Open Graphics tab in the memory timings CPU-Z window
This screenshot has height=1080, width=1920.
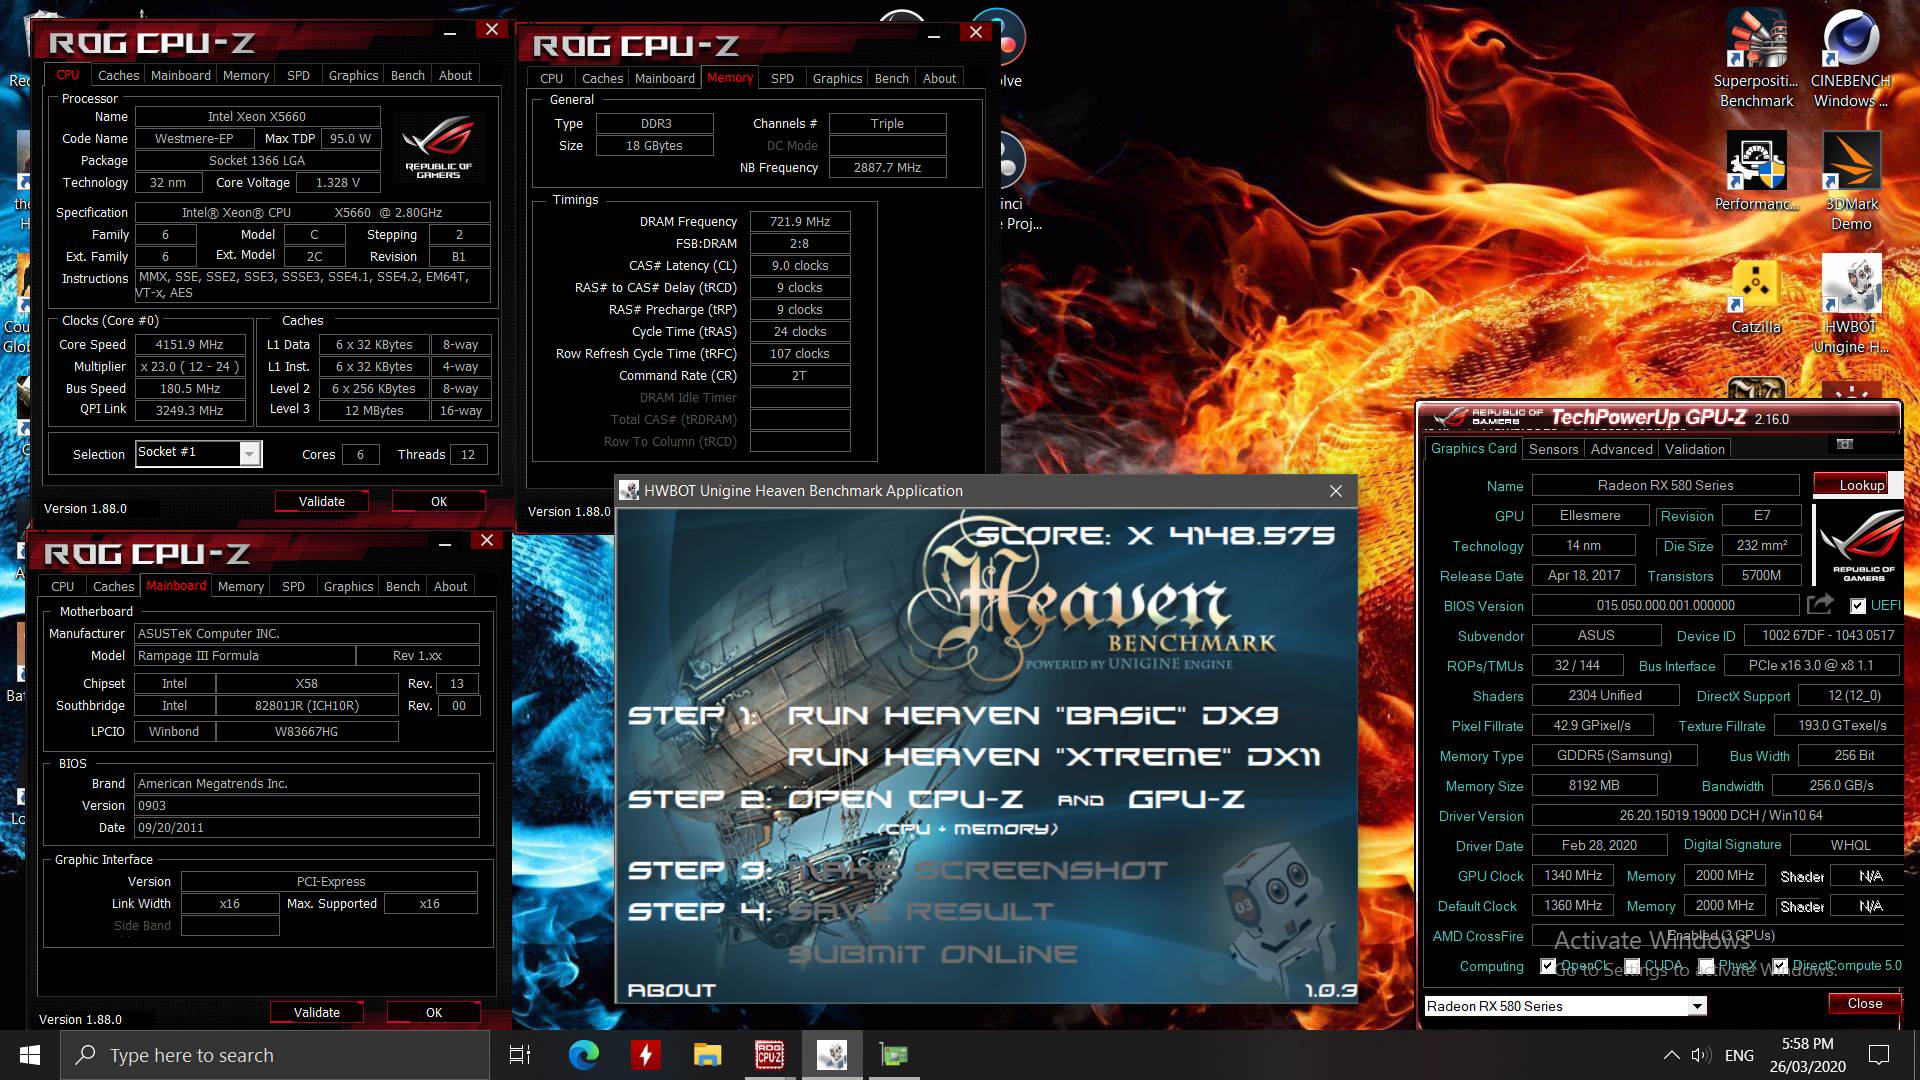[837, 78]
